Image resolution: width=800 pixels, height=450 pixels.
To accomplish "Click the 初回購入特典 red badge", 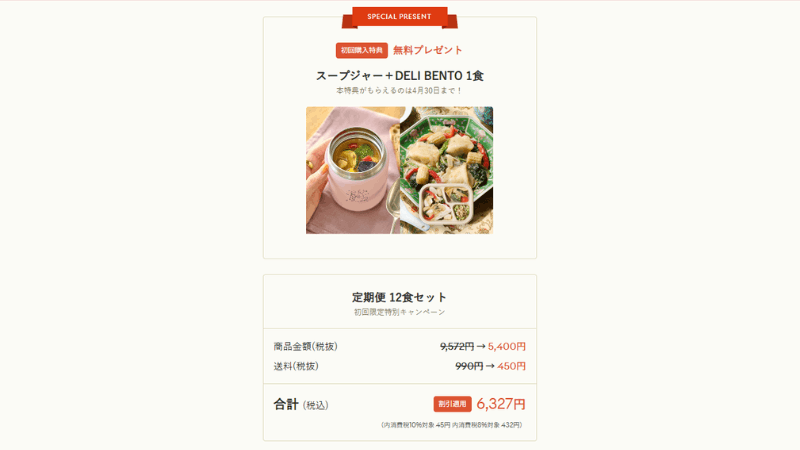I will pos(362,50).
